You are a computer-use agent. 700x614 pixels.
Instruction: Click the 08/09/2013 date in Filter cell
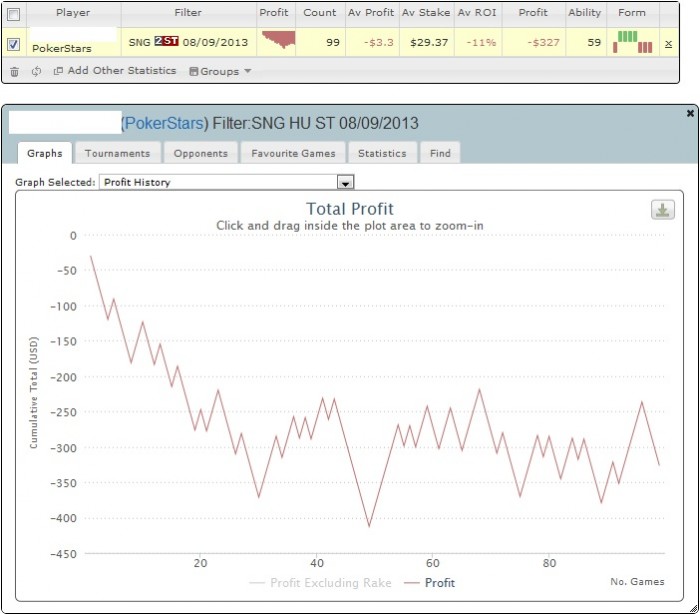tap(215, 42)
